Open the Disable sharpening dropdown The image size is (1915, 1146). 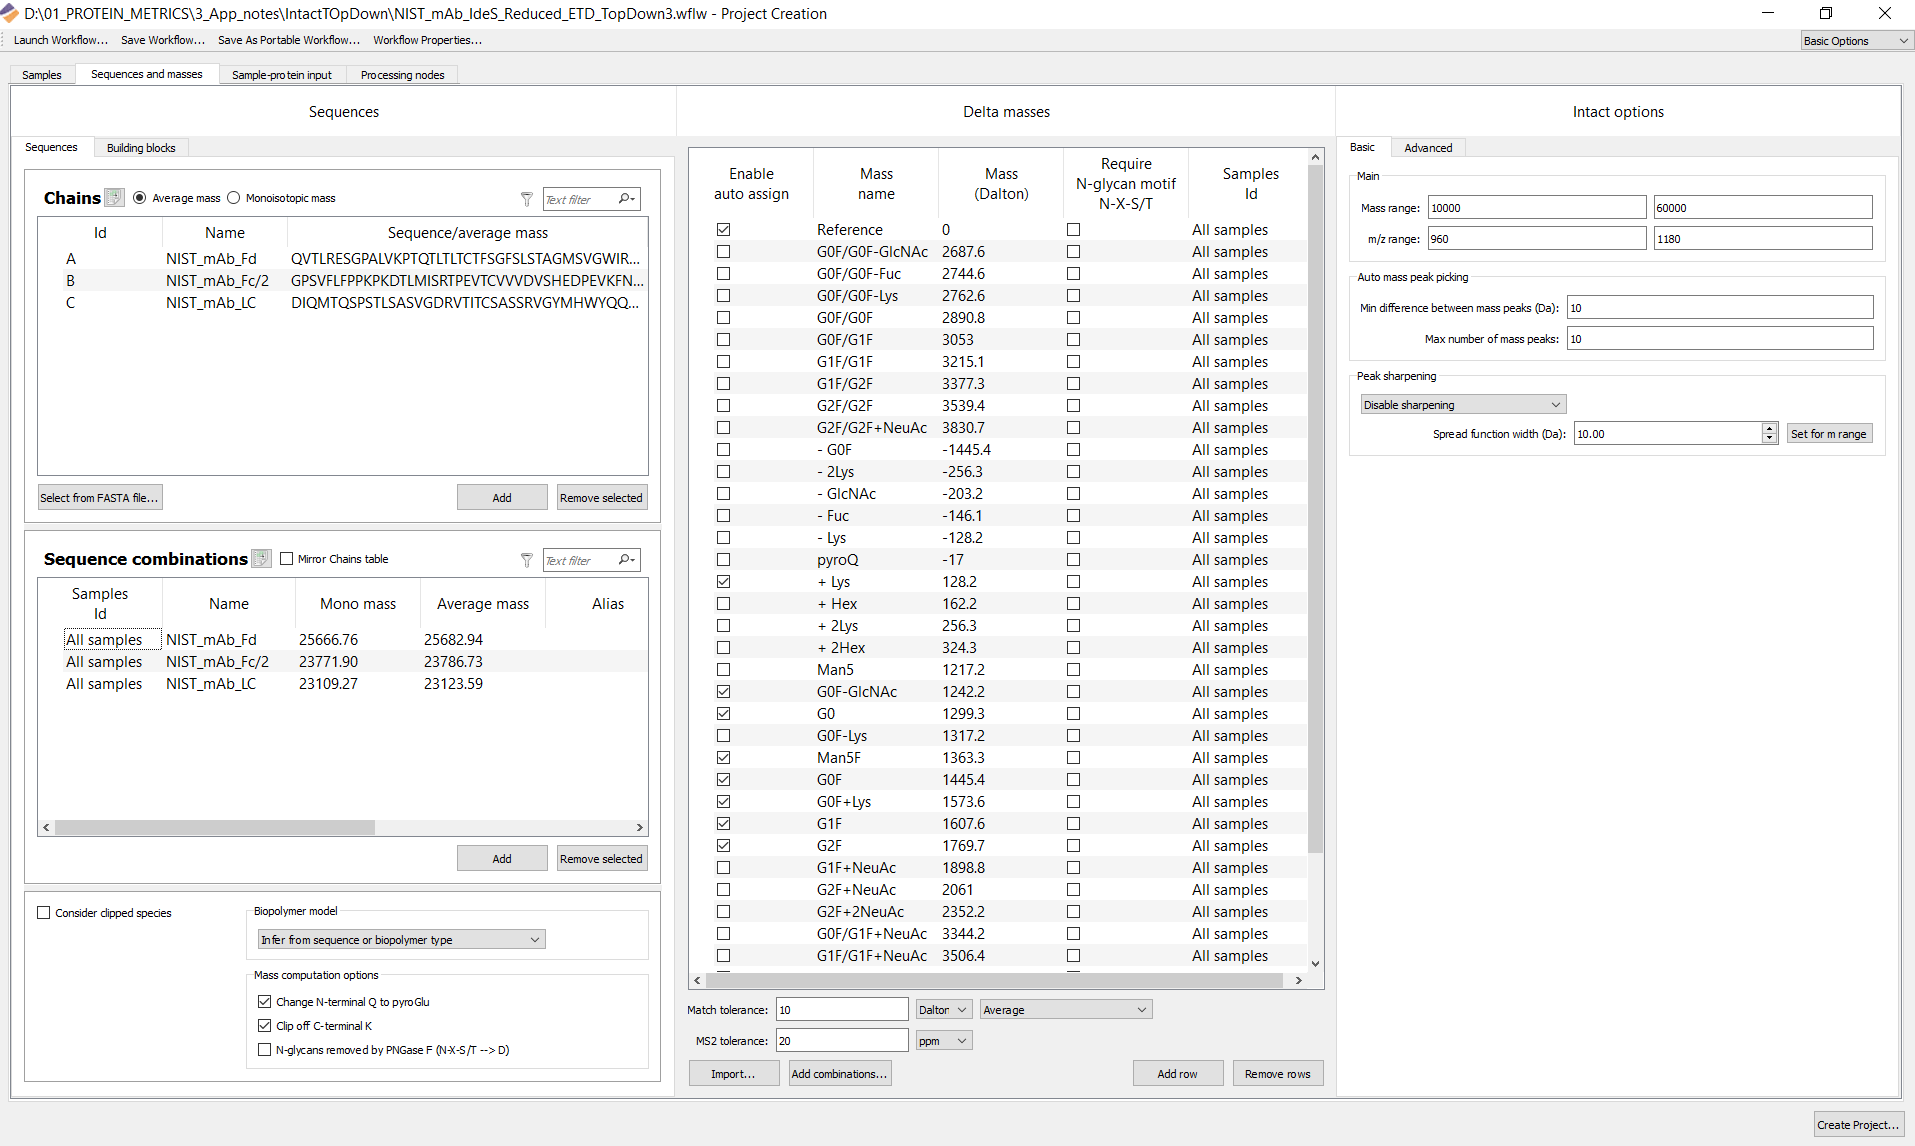click(1462, 404)
